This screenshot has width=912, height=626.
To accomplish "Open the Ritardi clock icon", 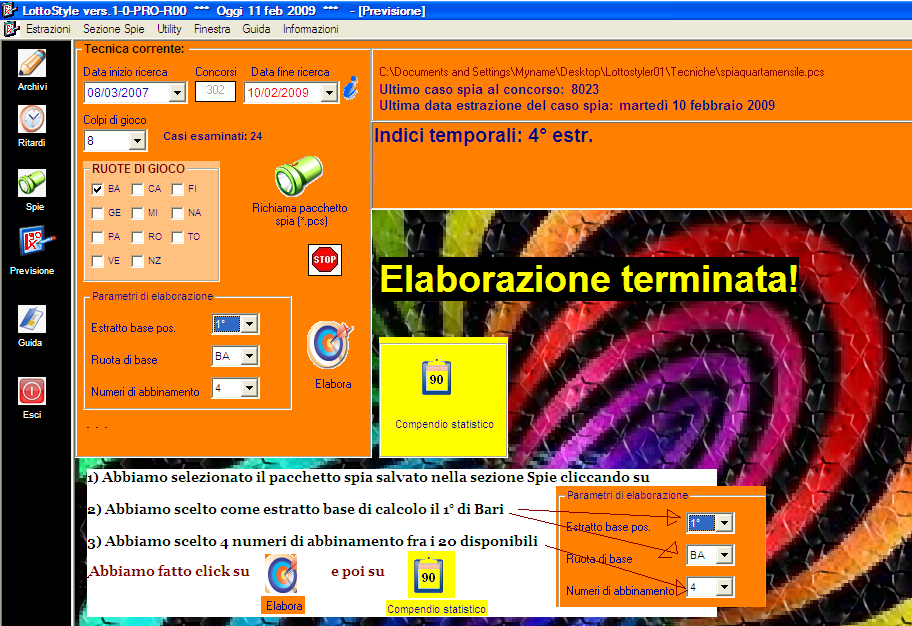I will (x=32, y=119).
